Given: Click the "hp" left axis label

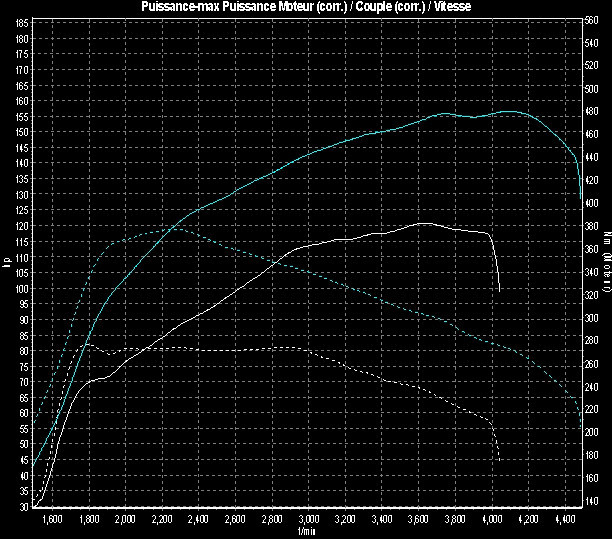Looking at the screenshot, I should pyautogui.click(x=6, y=264).
